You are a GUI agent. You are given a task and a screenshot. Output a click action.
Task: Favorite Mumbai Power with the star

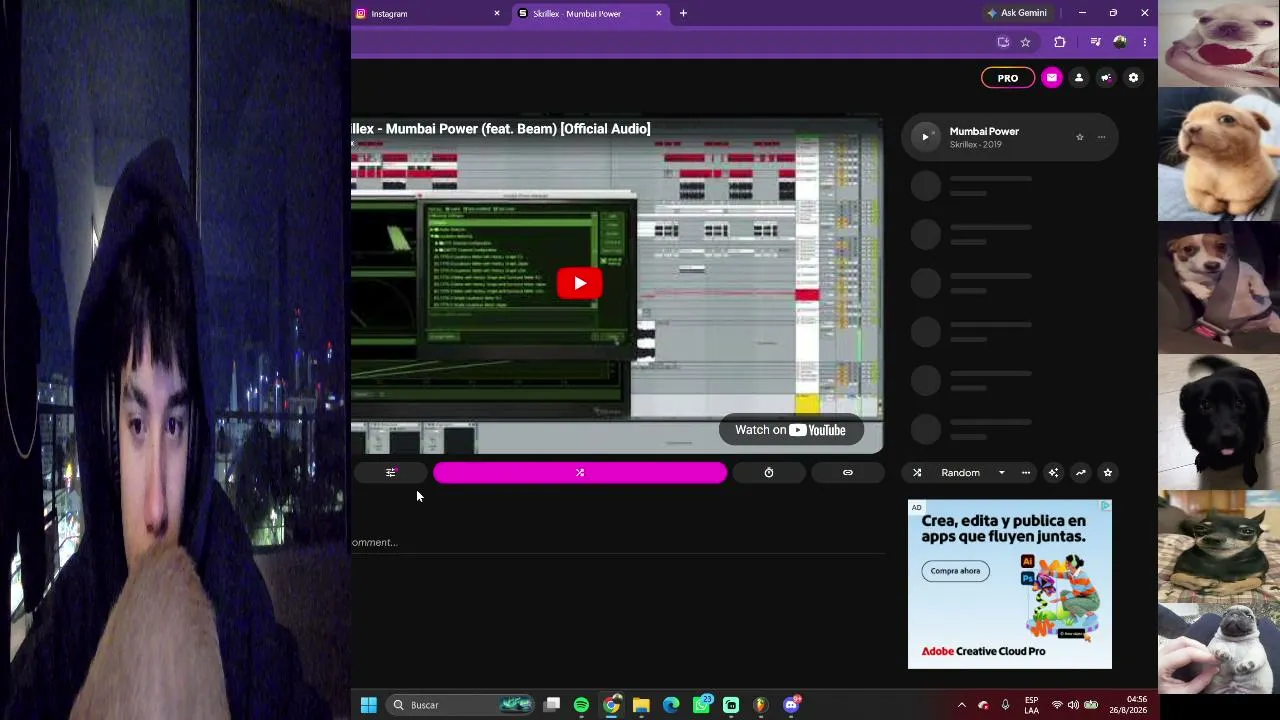(x=1080, y=137)
